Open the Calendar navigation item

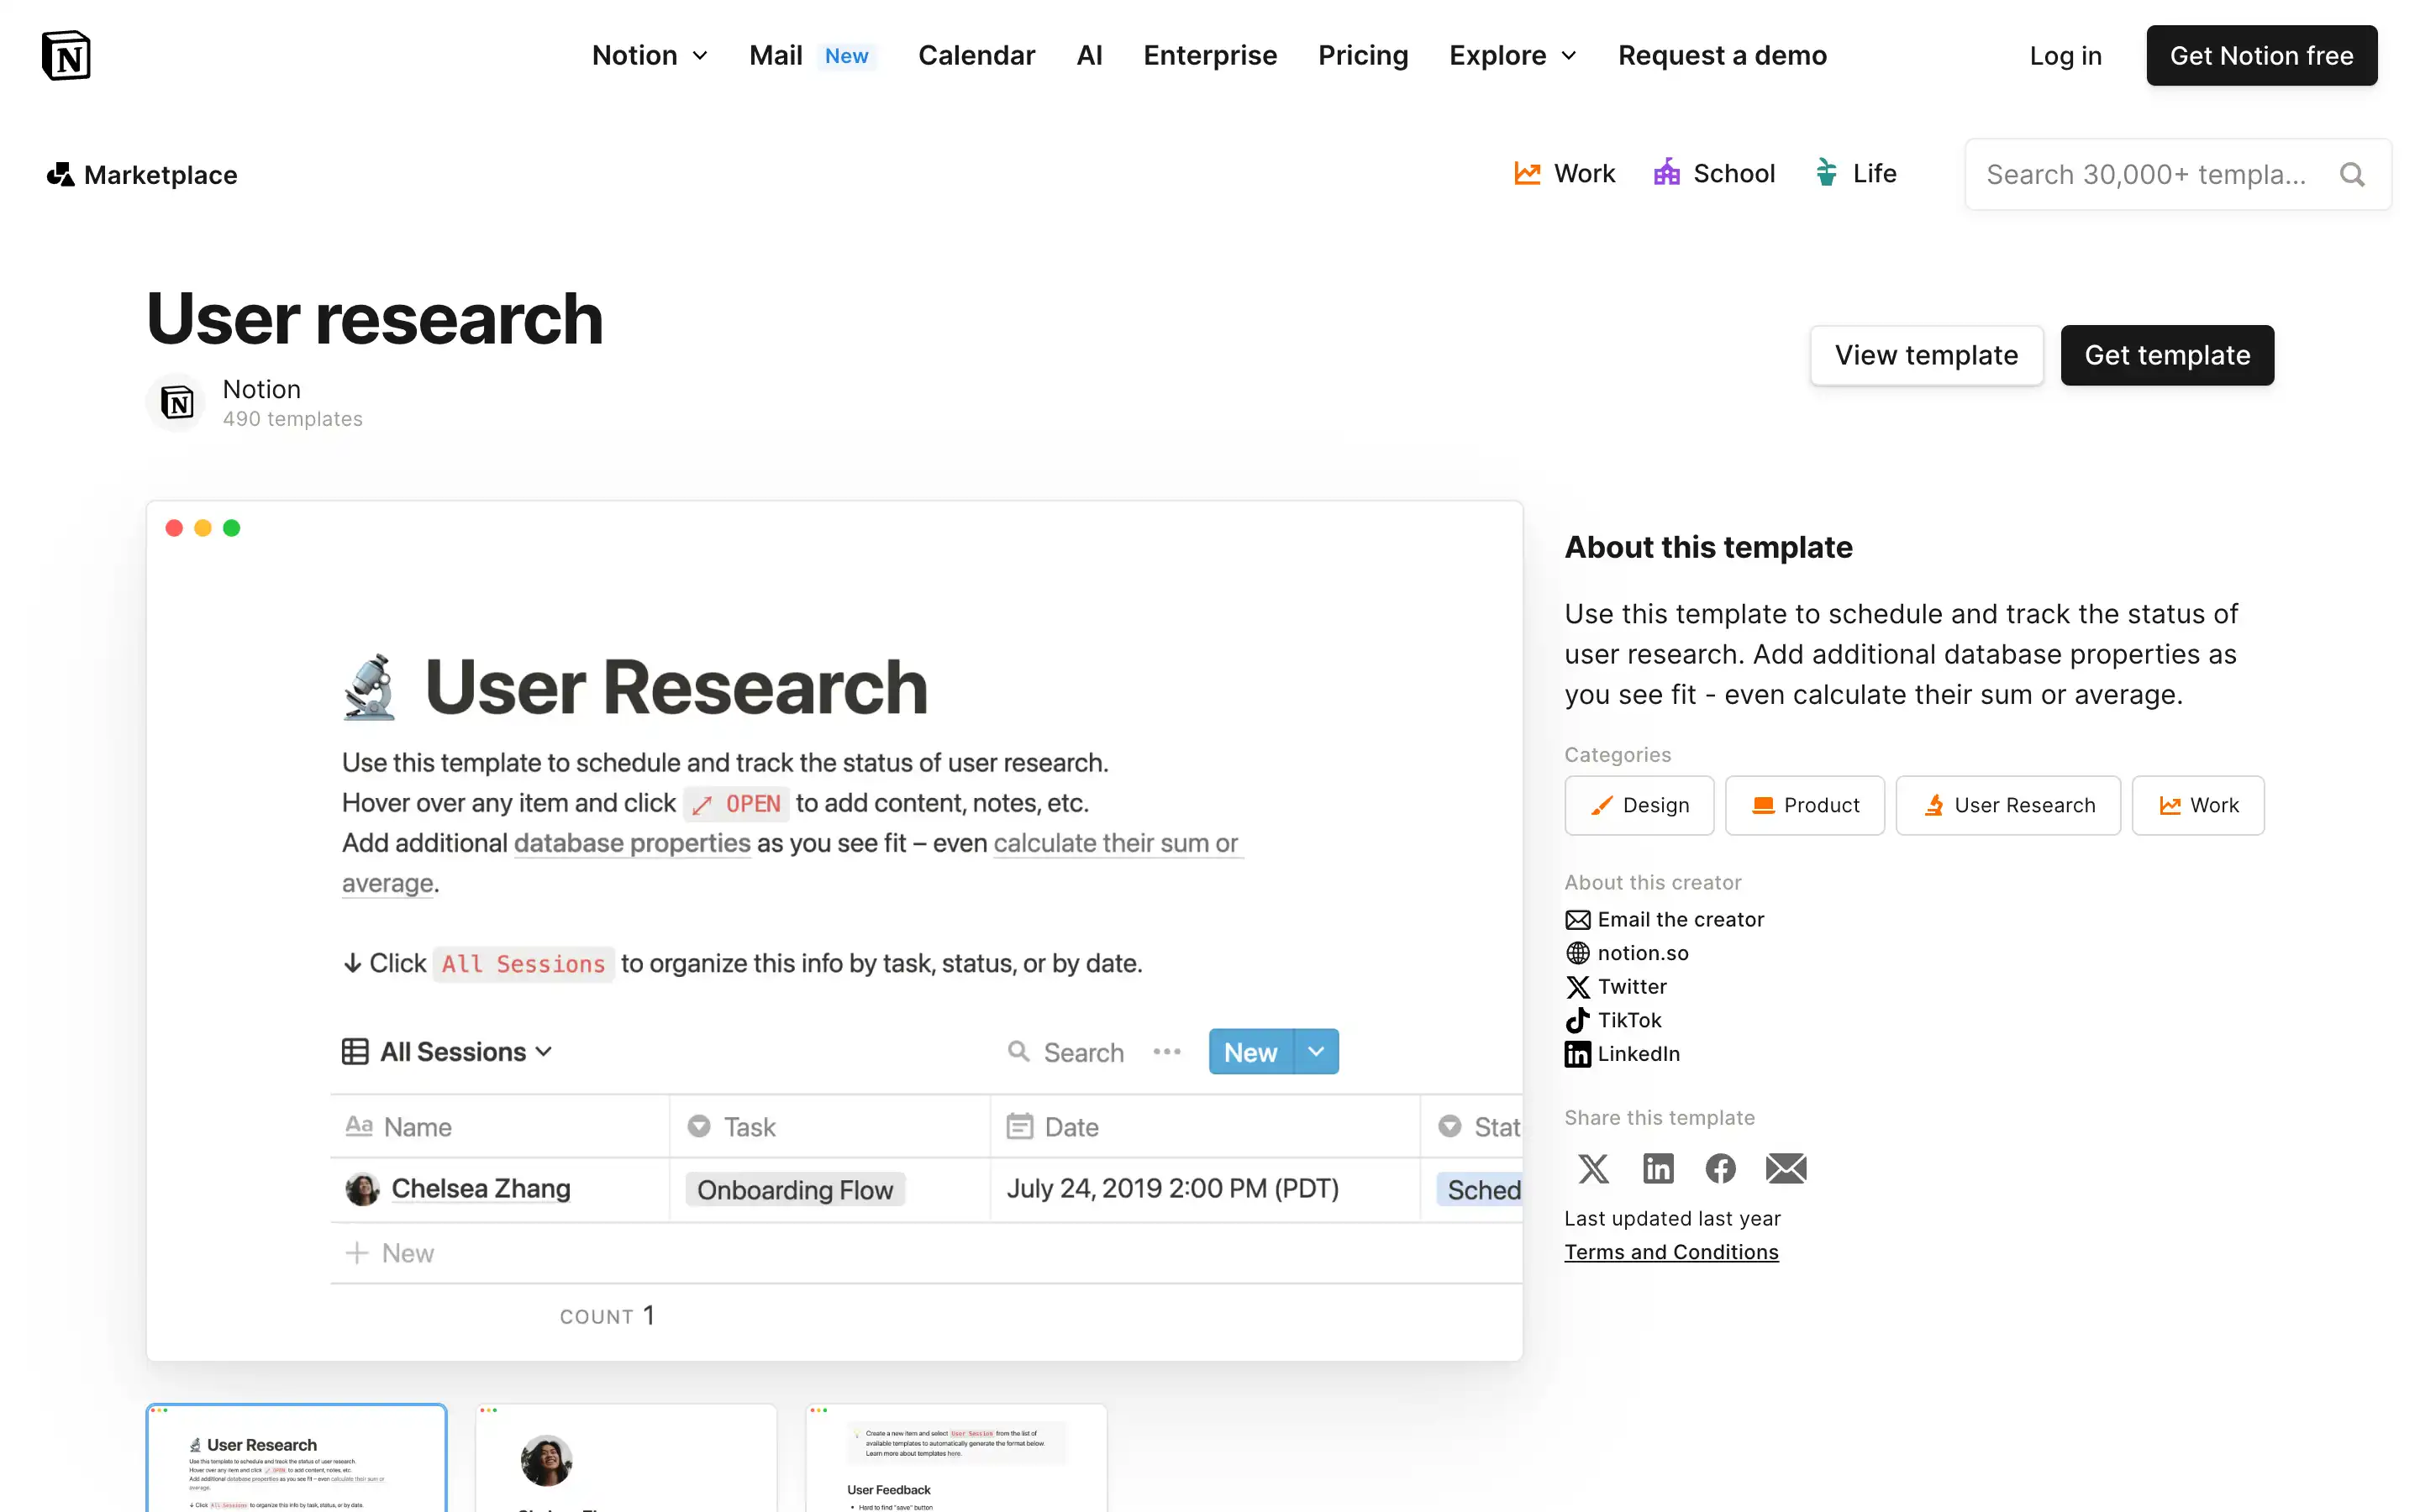(x=976, y=55)
